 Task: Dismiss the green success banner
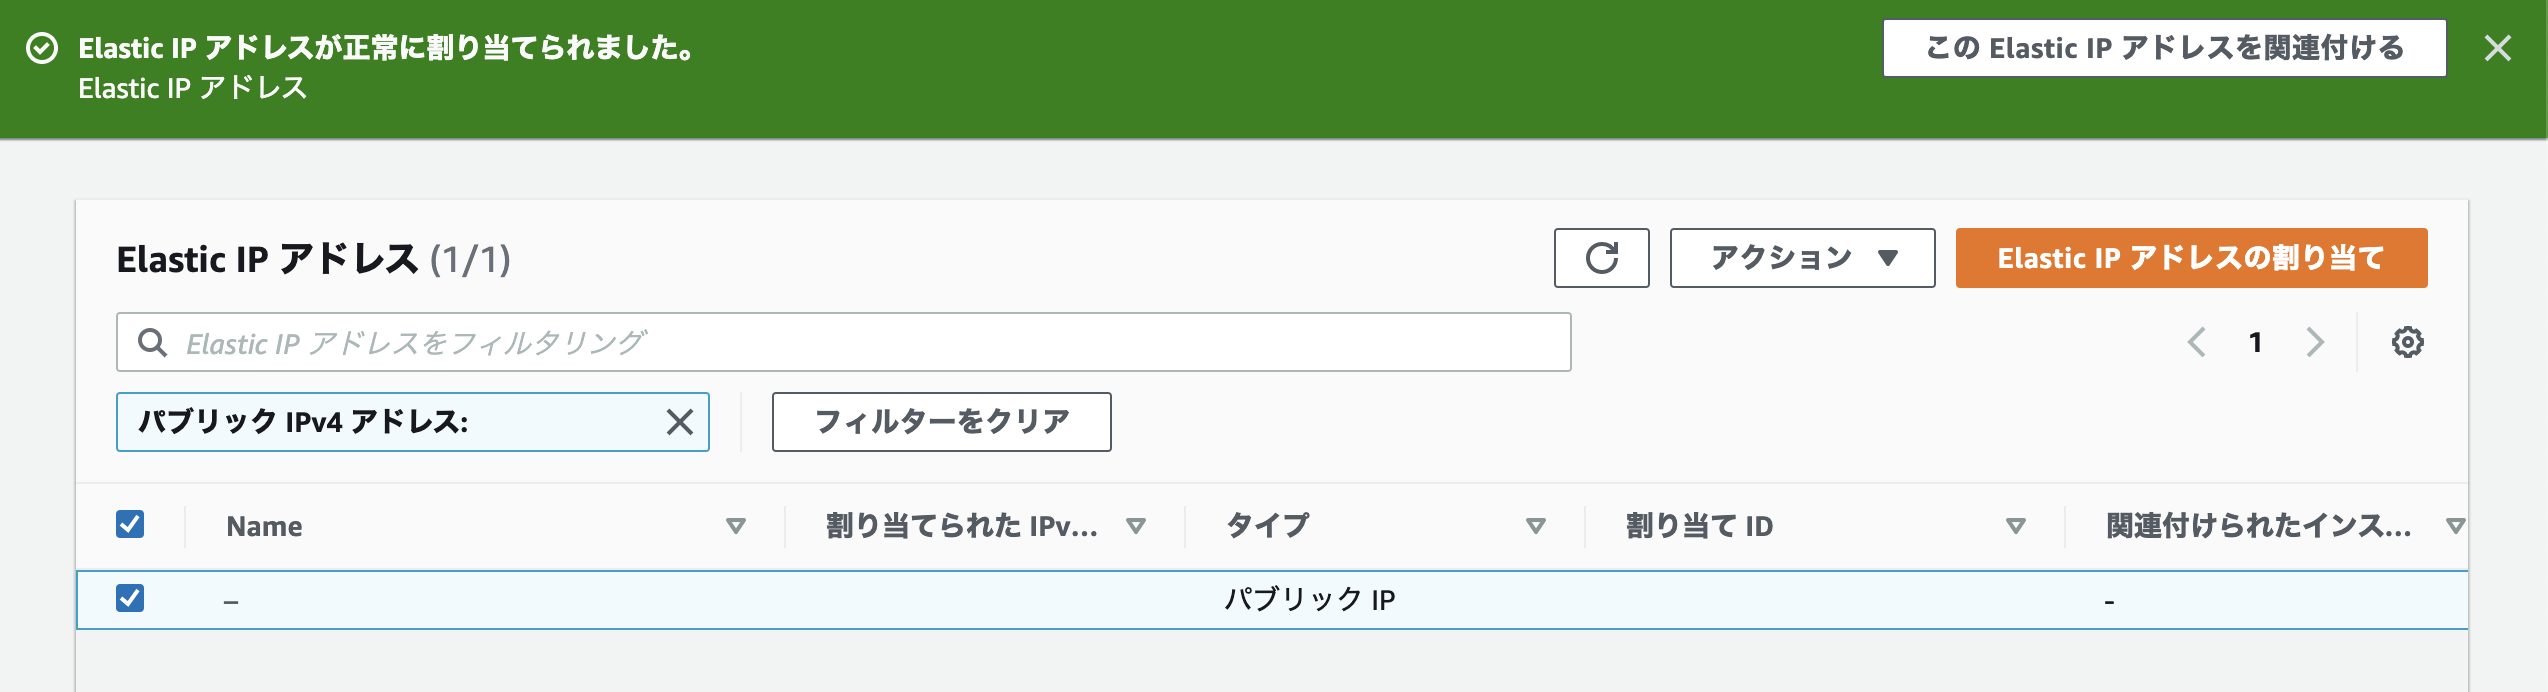point(2497,48)
